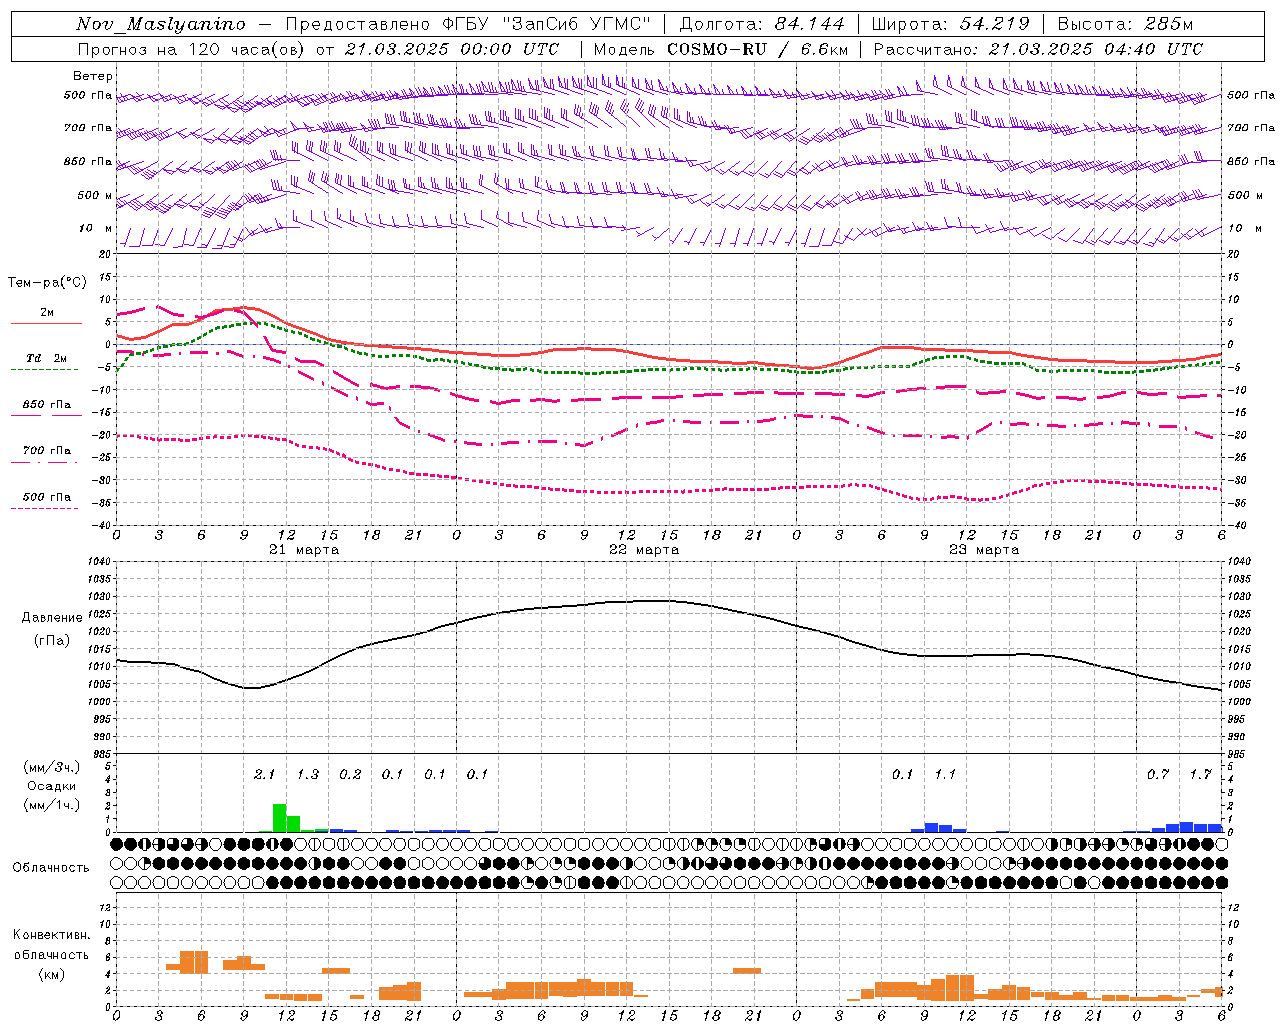The image size is (1280, 1024).
Task: Click the station name Nov_Maslyanino
Action: 161,24
